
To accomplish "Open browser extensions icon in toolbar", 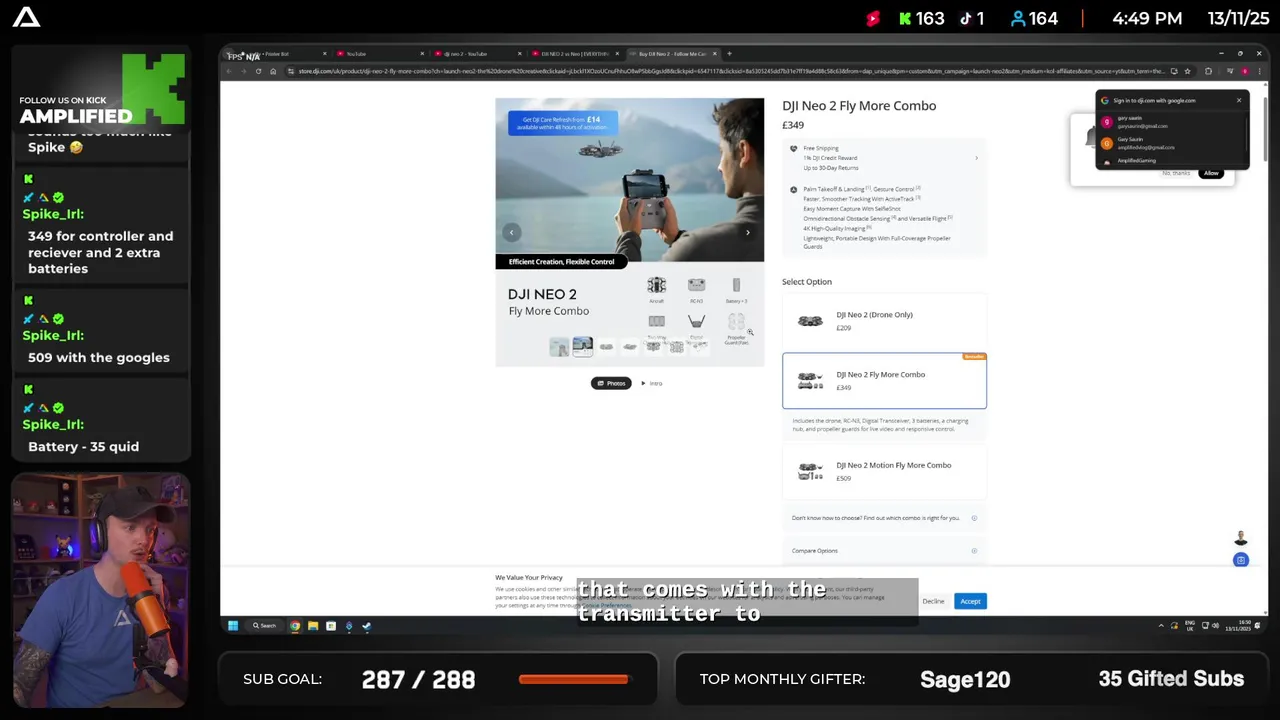I will (x=1208, y=71).
